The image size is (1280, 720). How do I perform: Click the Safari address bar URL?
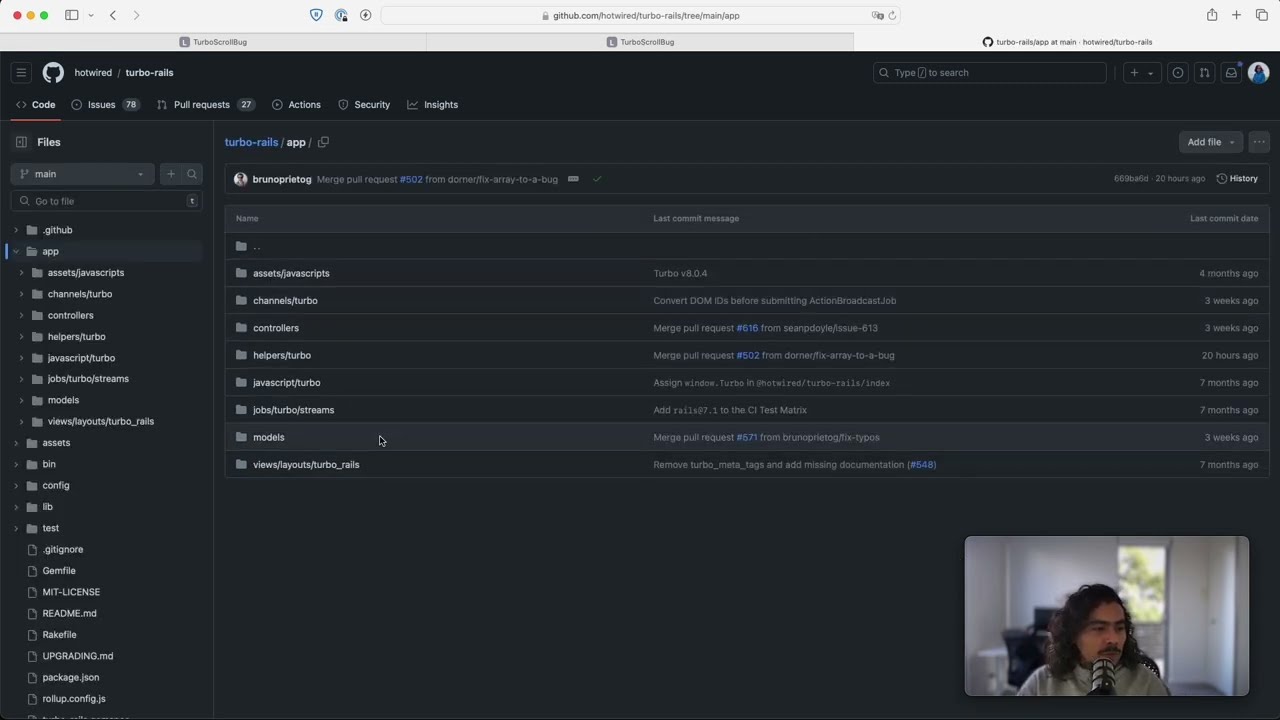click(646, 15)
